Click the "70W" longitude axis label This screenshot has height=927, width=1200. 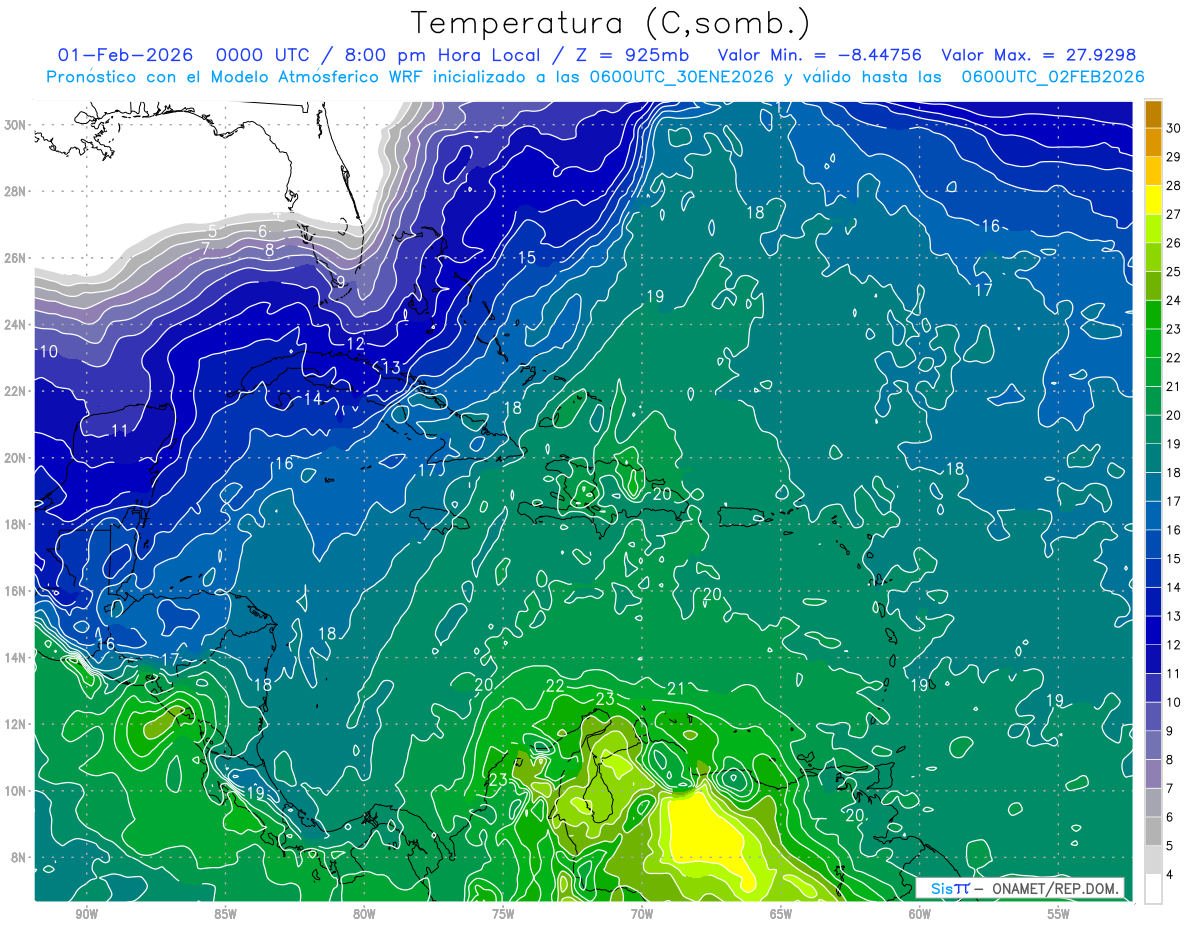coord(642,914)
